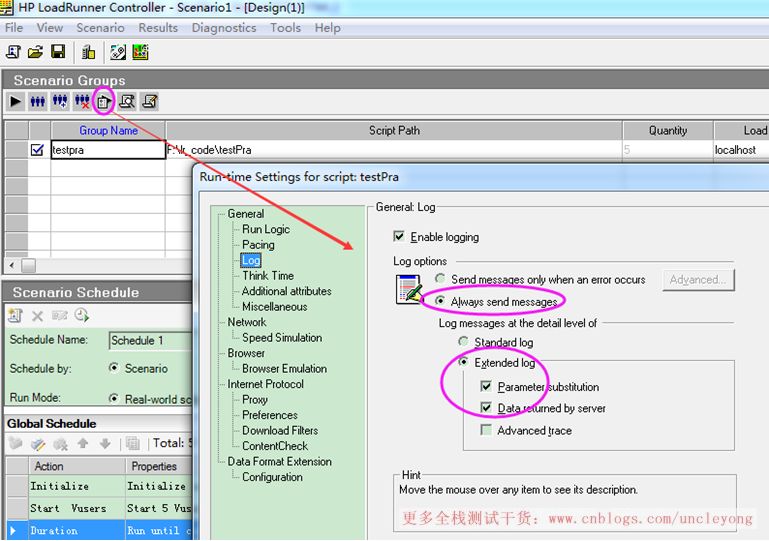Select Proxy in the settings tree
Image resolution: width=769 pixels, height=541 pixels.
pos(255,400)
